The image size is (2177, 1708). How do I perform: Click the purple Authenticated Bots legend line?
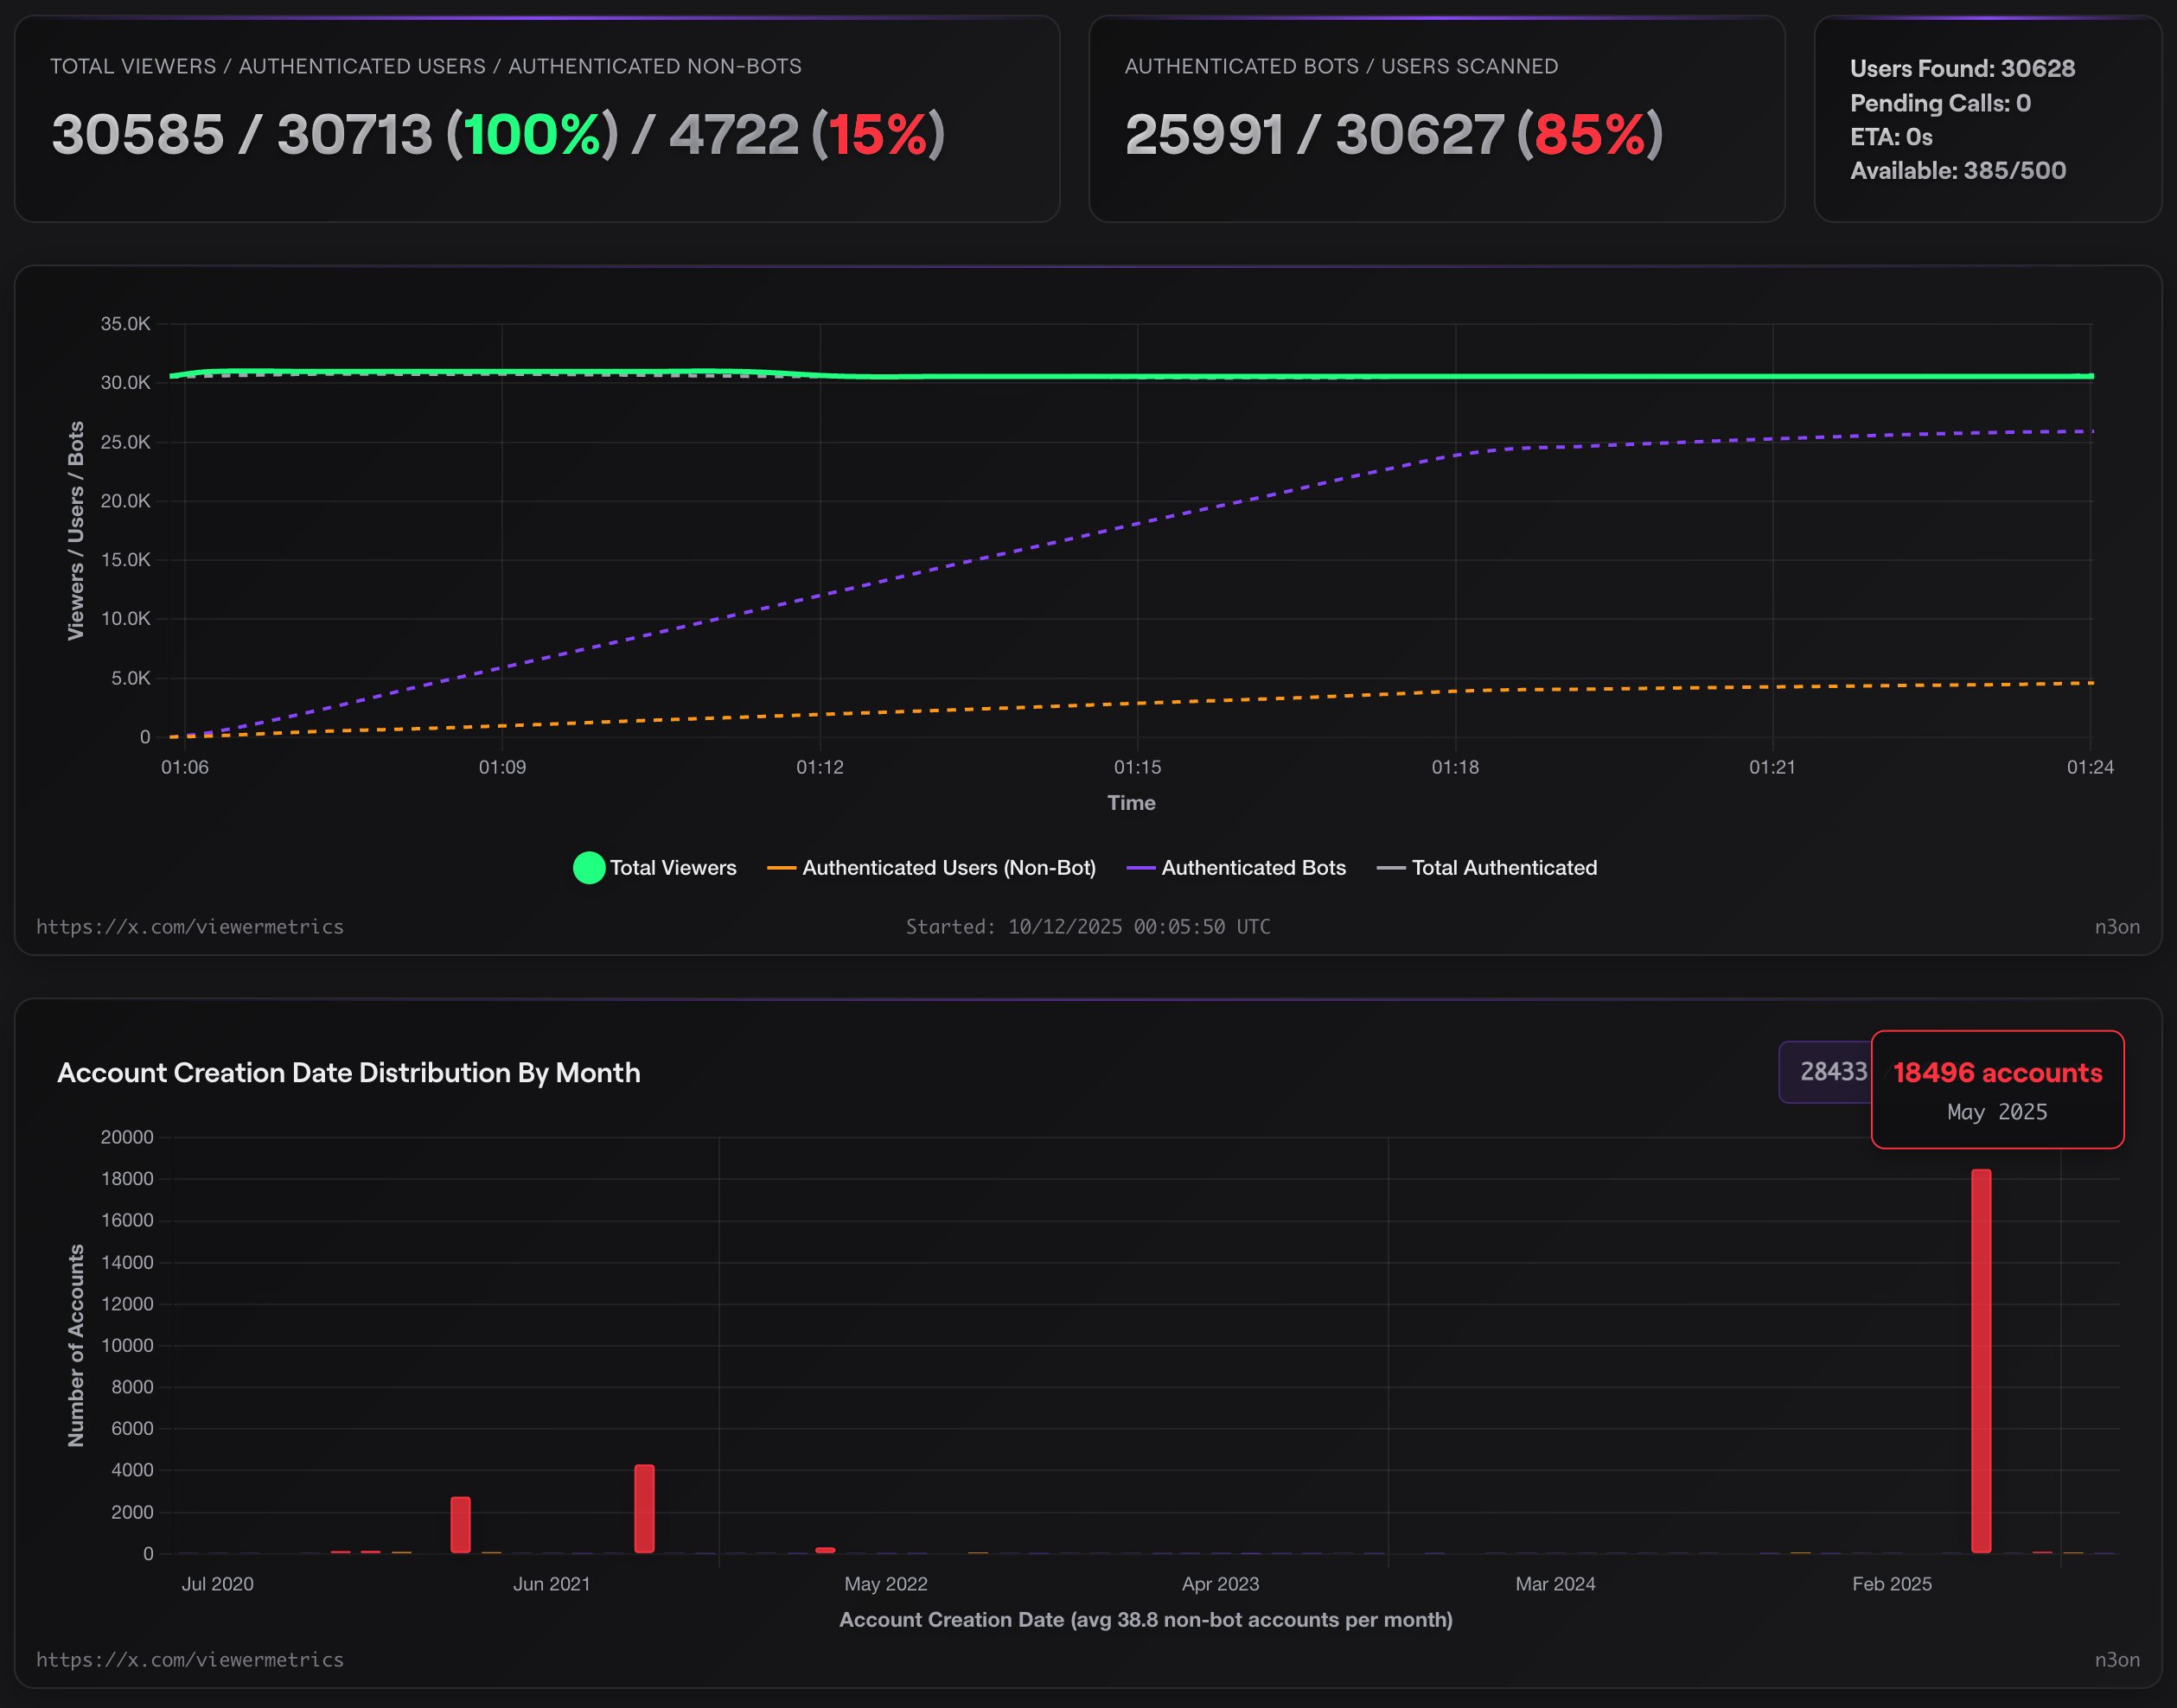coord(1140,868)
